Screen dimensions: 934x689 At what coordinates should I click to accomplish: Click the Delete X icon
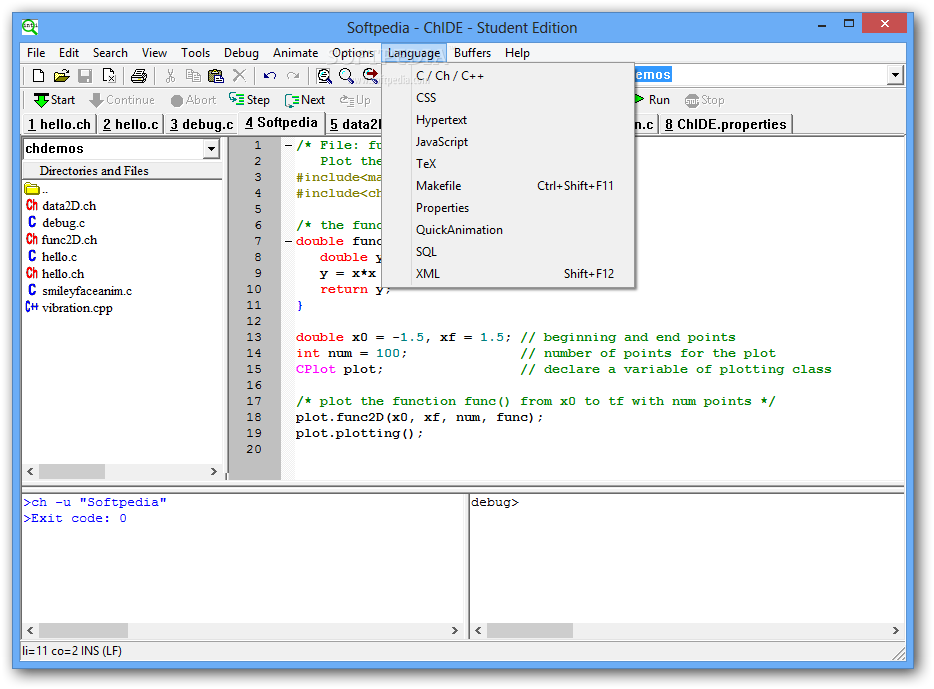[239, 76]
